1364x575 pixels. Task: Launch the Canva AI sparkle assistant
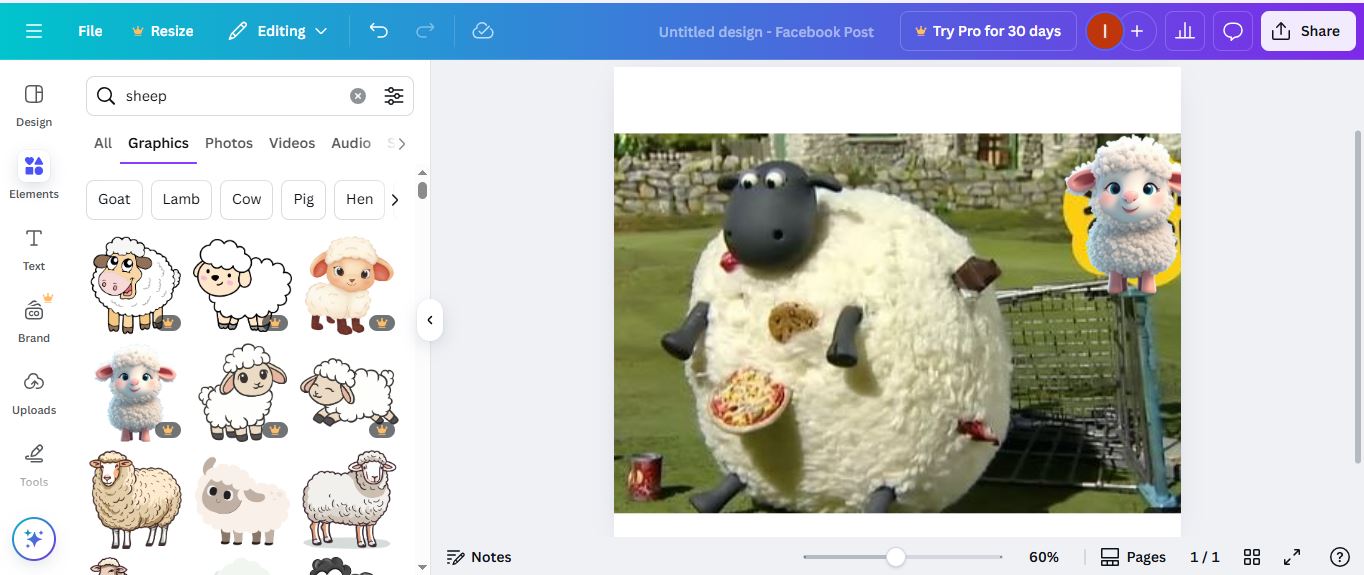(34, 540)
